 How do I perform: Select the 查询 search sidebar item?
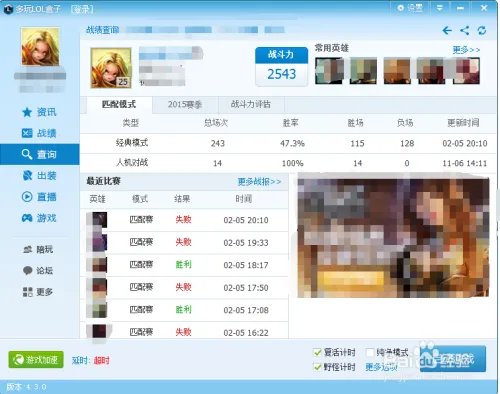(40, 154)
